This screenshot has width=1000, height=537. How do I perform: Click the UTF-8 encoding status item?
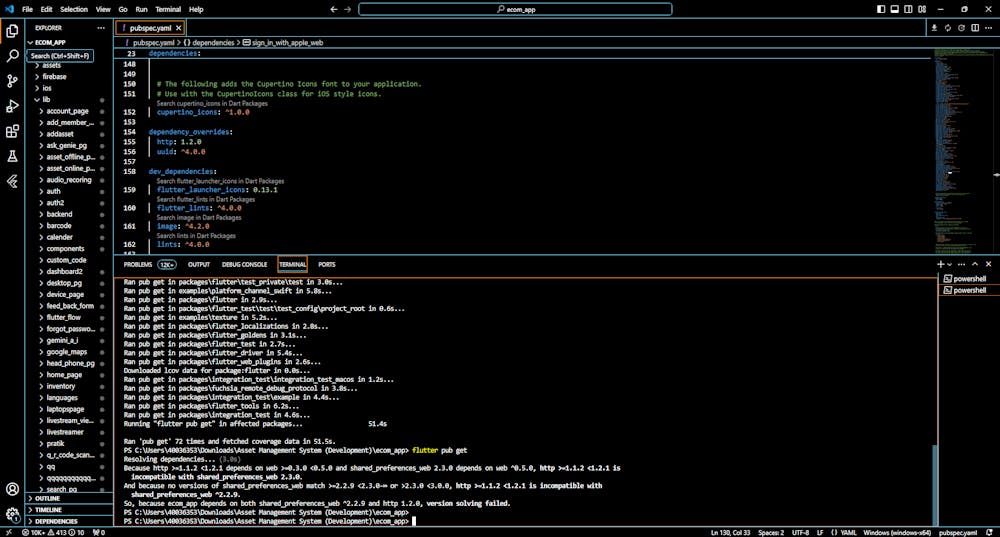coord(800,532)
